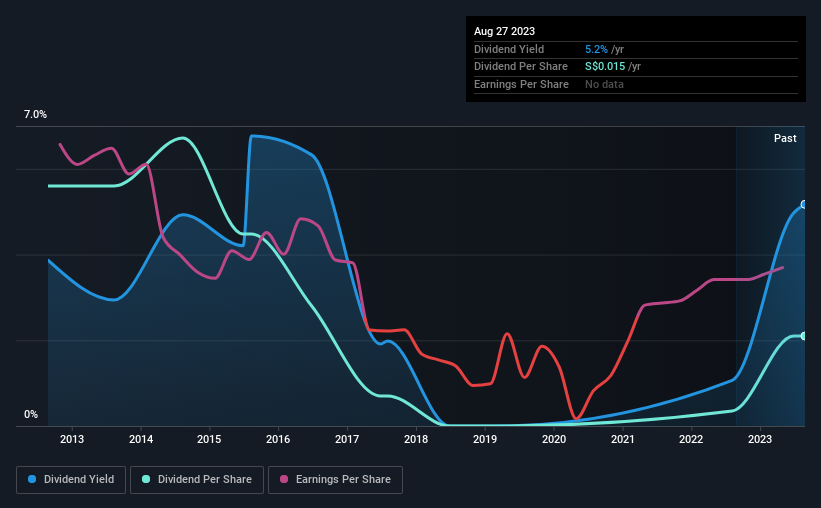Click the blue Dividend Yield legend dot
The image size is (821, 508).
click(32, 479)
